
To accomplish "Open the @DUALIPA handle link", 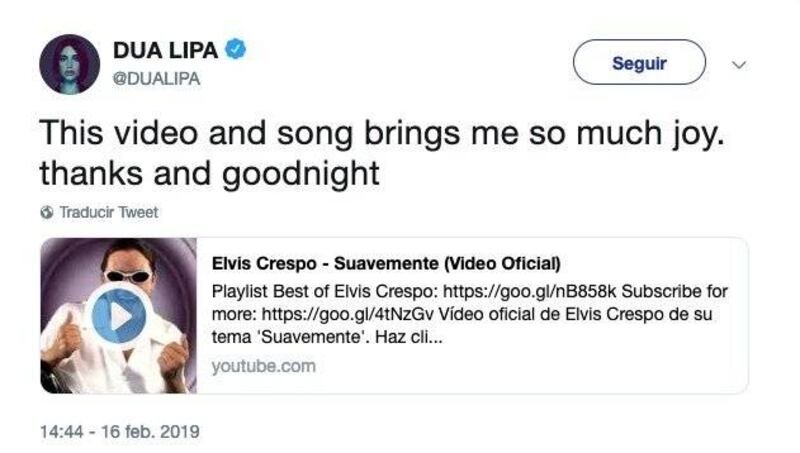I will tap(156, 79).
